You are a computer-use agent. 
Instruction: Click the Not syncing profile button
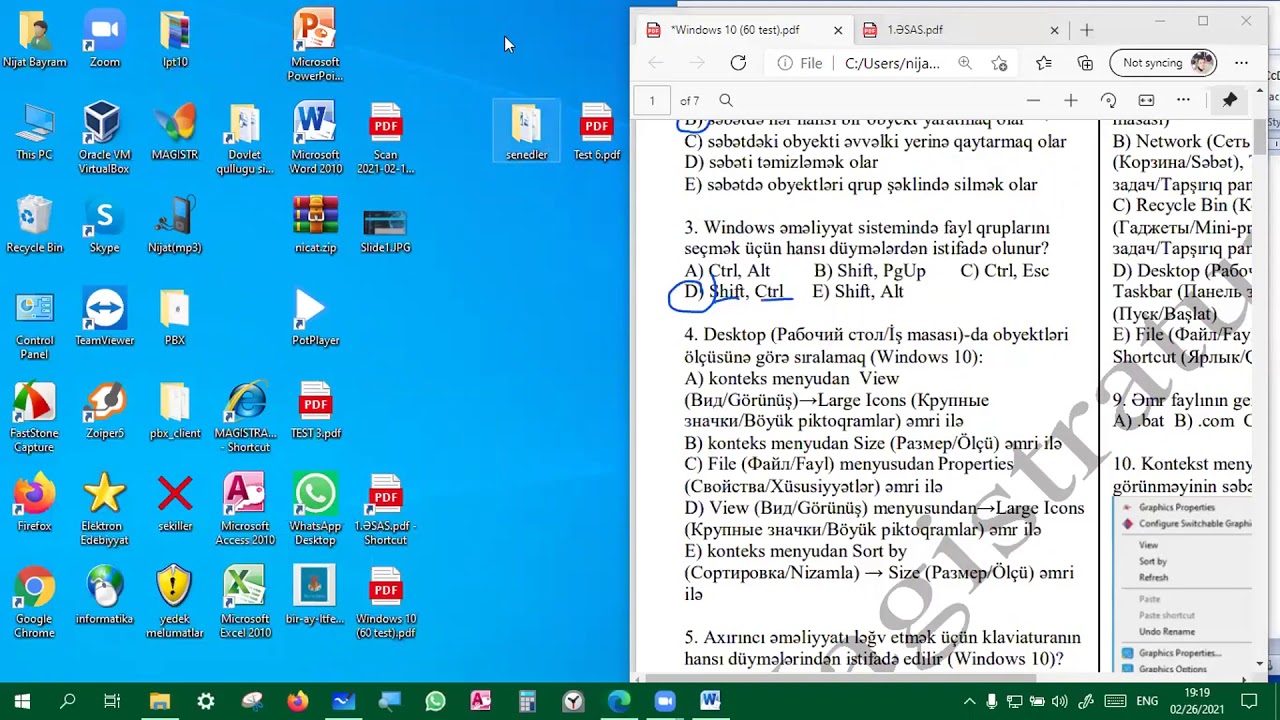[x=1162, y=63]
